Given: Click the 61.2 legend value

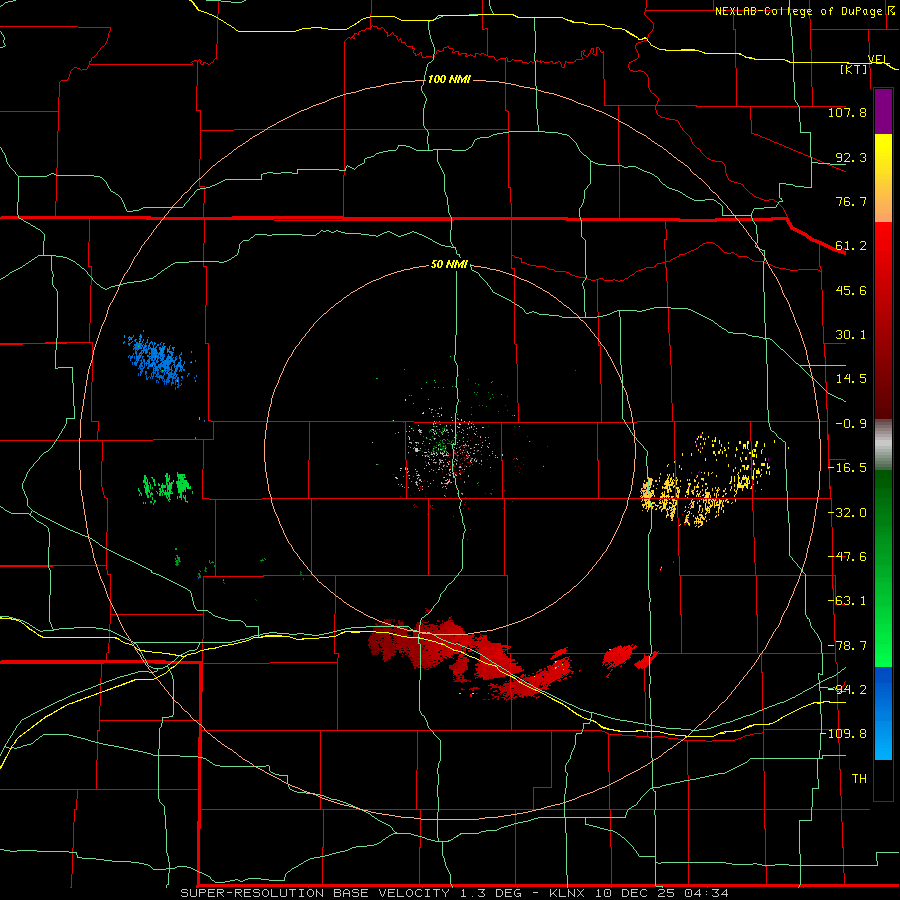Looking at the screenshot, I should click(851, 246).
